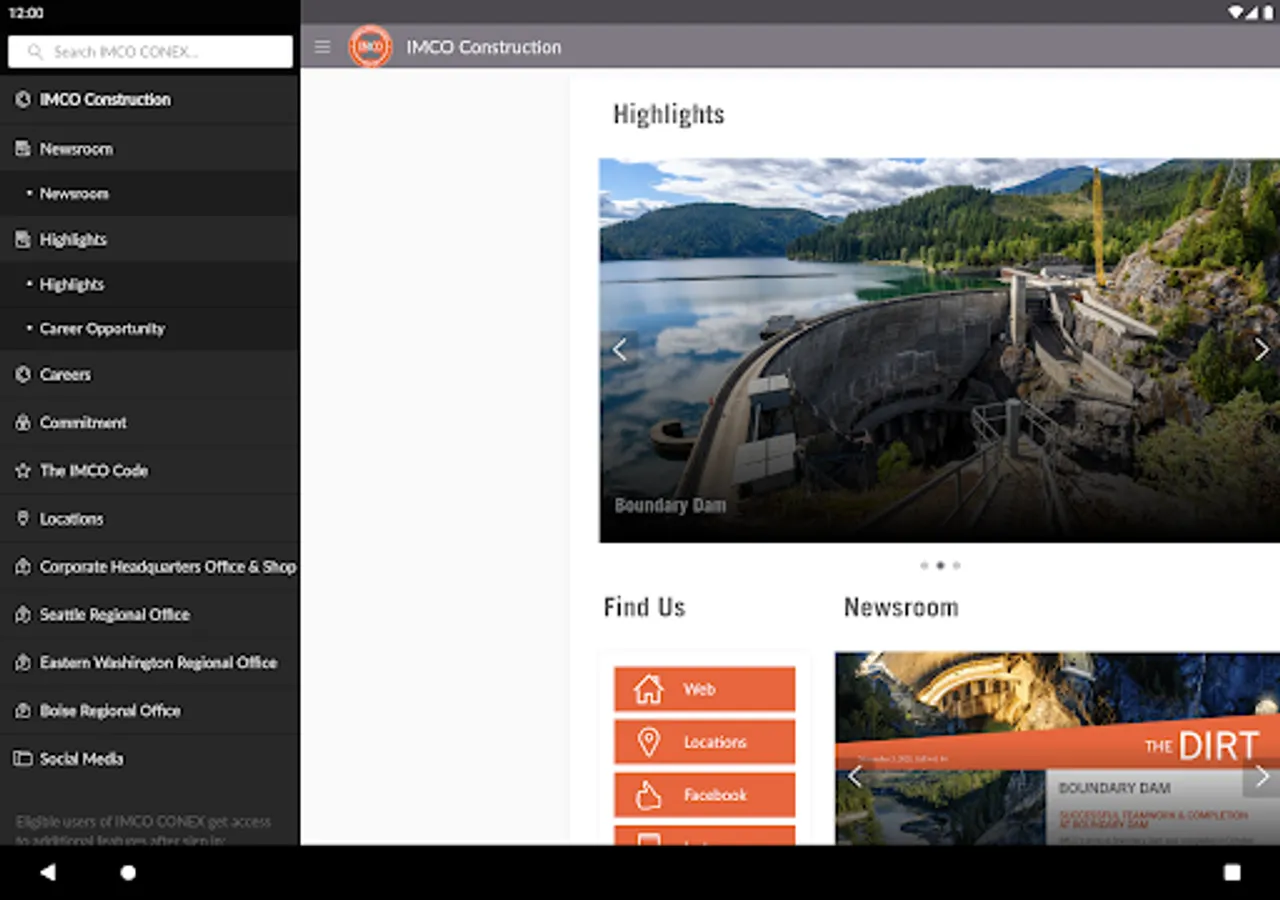Click the Social Media folder icon

[23, 759]
